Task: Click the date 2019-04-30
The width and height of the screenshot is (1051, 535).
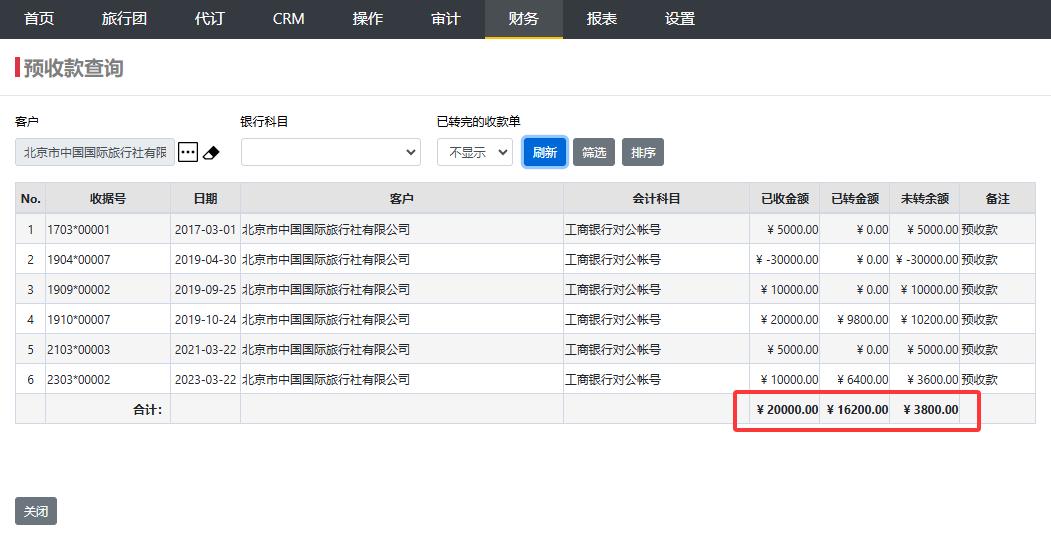Action: click(x=205, y=259)
